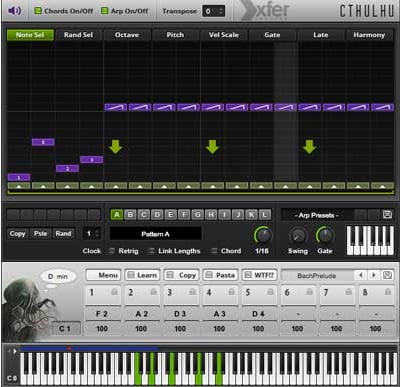Select pattern slot C
This screenshot has height=387, width=400.
click(x=144, y=215)
